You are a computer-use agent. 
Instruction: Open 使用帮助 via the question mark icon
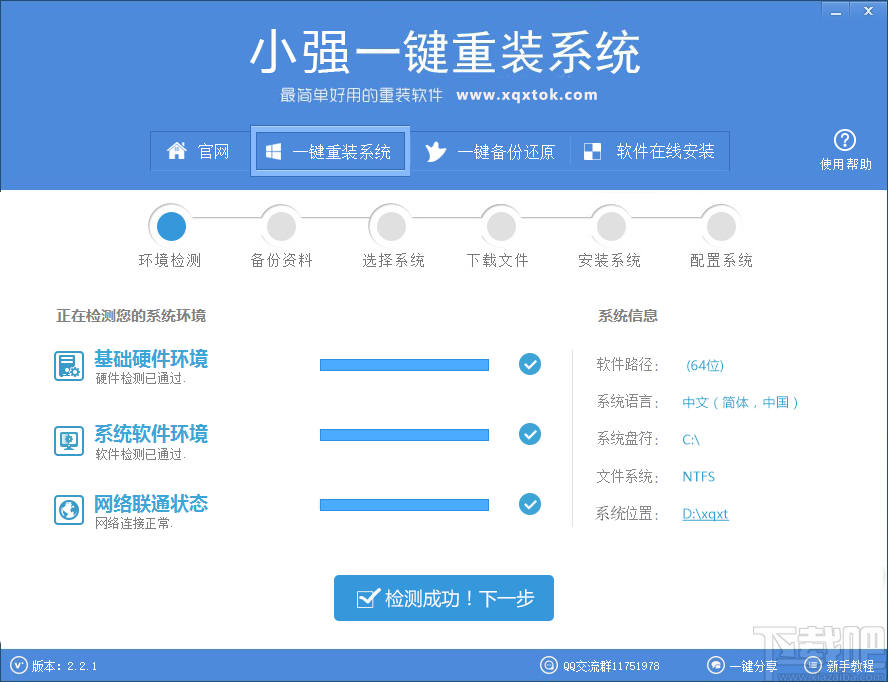click(x=845, y=139)
